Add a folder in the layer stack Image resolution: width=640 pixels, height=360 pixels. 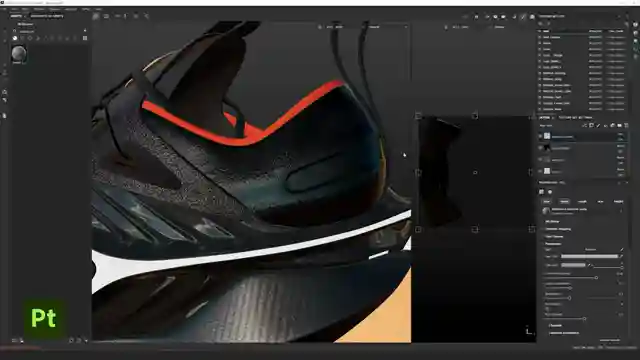click(x=619, y=126)
